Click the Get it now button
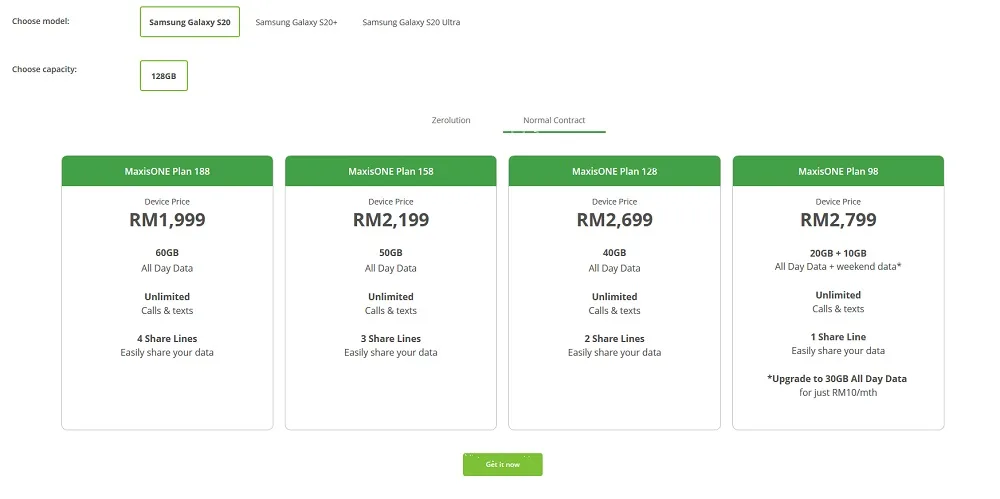This screenshot has height=499, width=1000. tap(503, 465)
